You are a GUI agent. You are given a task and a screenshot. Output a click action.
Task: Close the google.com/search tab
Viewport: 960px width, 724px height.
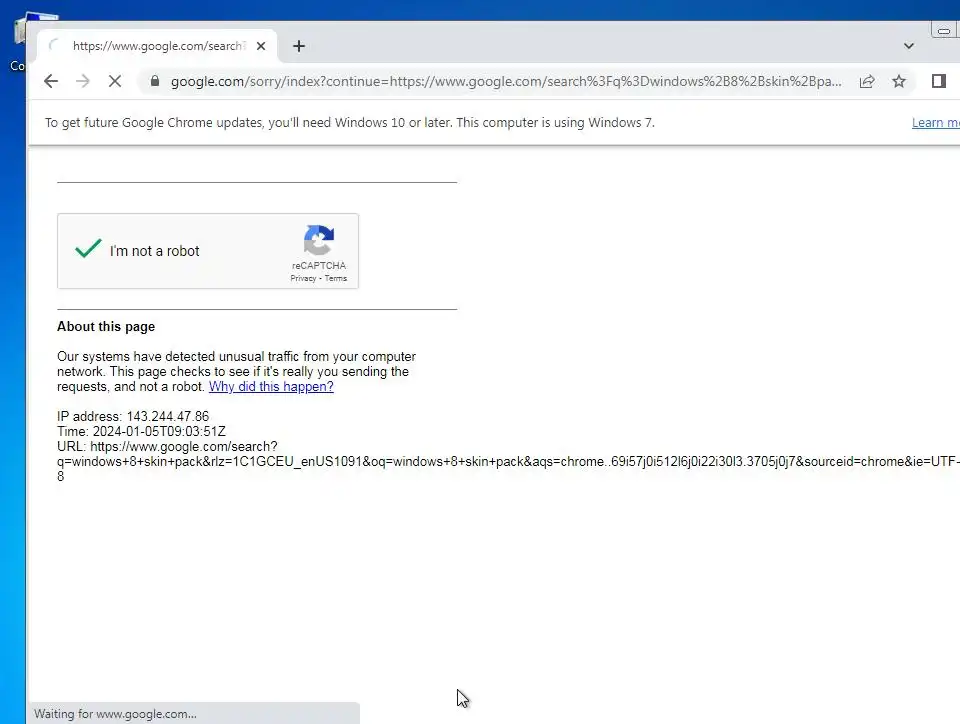261,46
